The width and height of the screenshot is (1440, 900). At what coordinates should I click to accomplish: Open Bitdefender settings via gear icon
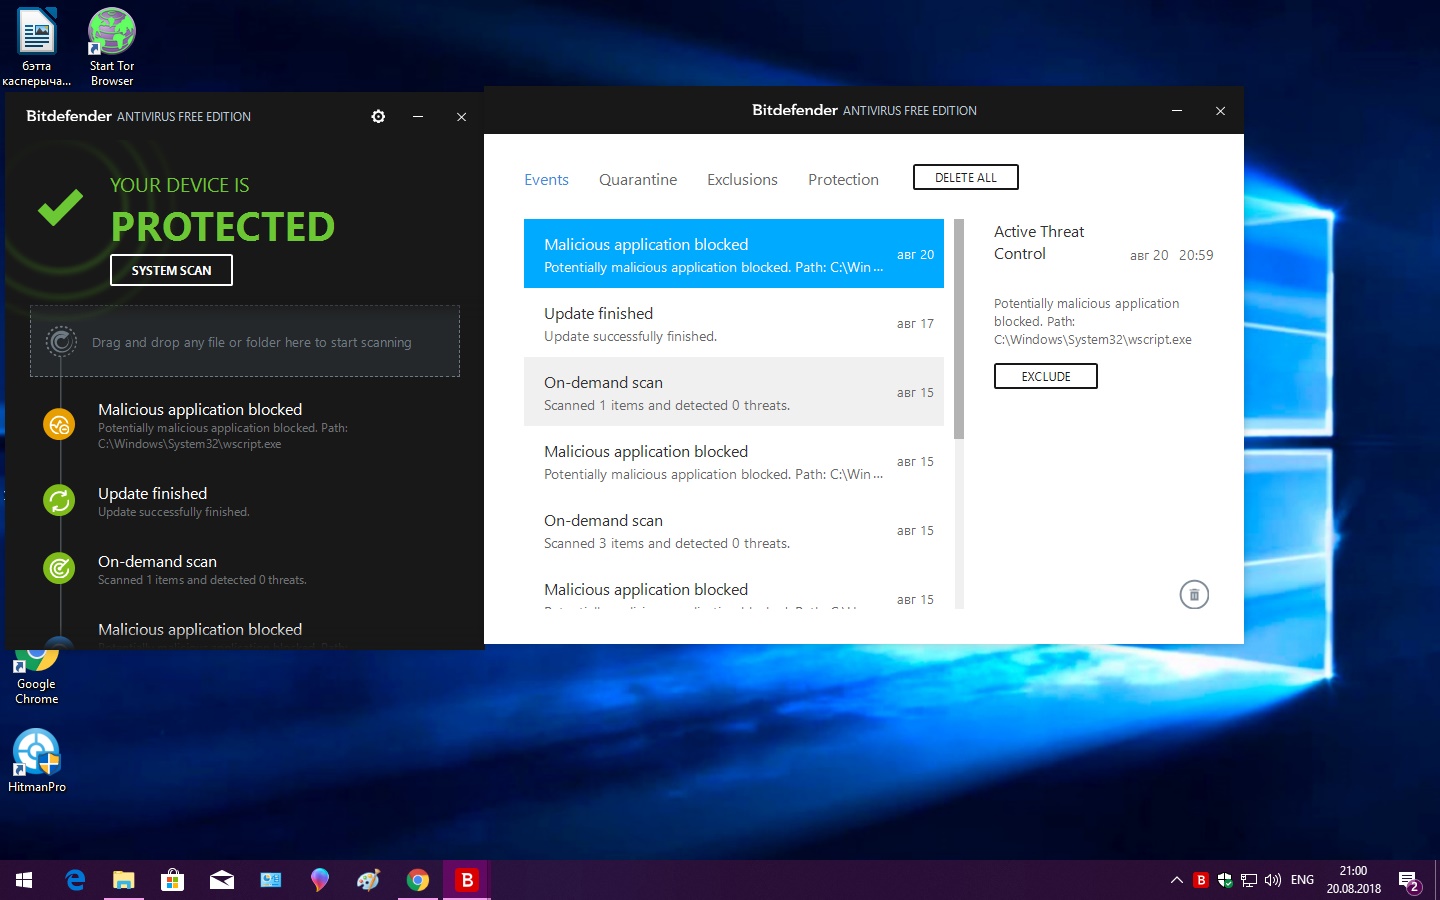(x=378, y=117)
